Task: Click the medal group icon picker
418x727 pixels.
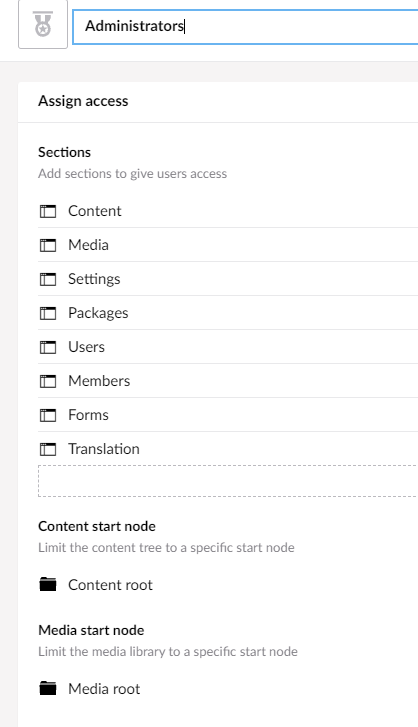Action: [x=43, y=24]
